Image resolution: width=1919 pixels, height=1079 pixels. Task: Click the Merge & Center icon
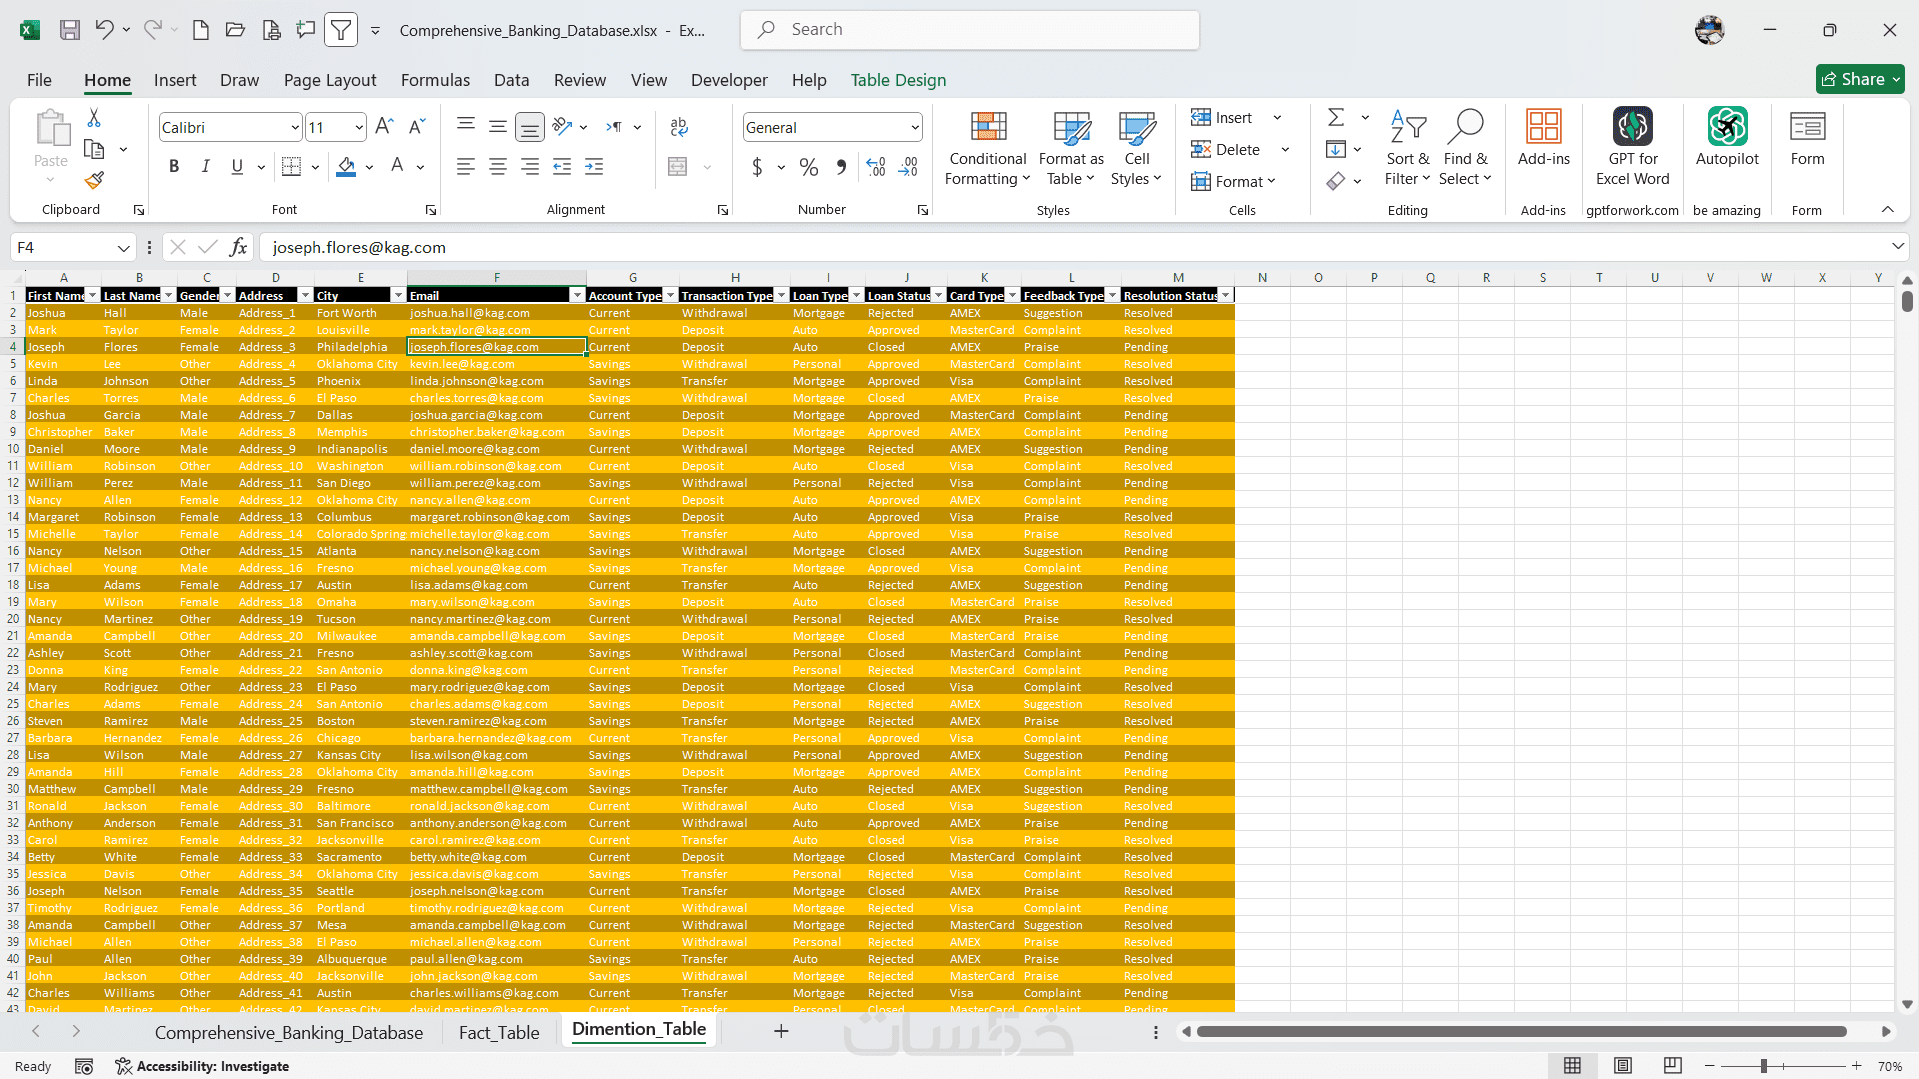678,167
